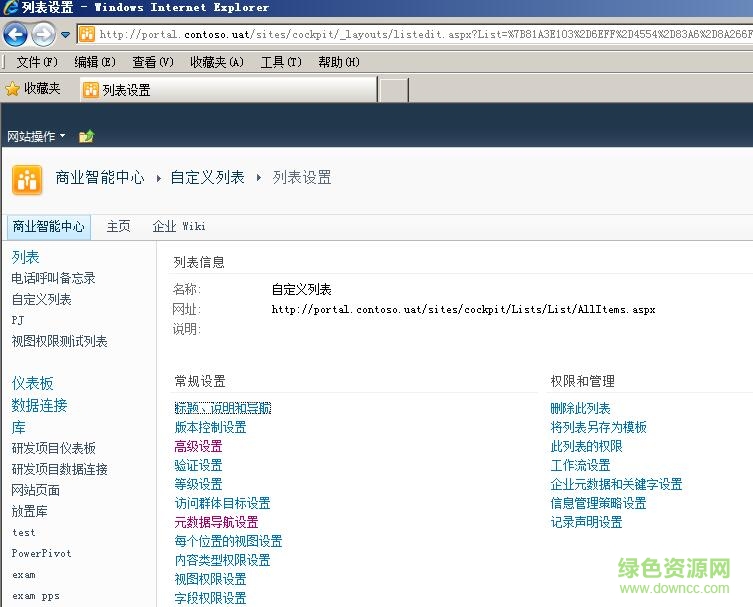Image resolution: width=753 pixels, height=607 pixels.
Task: Select the 列表设置 browser tab
Action: pos(229,89)
